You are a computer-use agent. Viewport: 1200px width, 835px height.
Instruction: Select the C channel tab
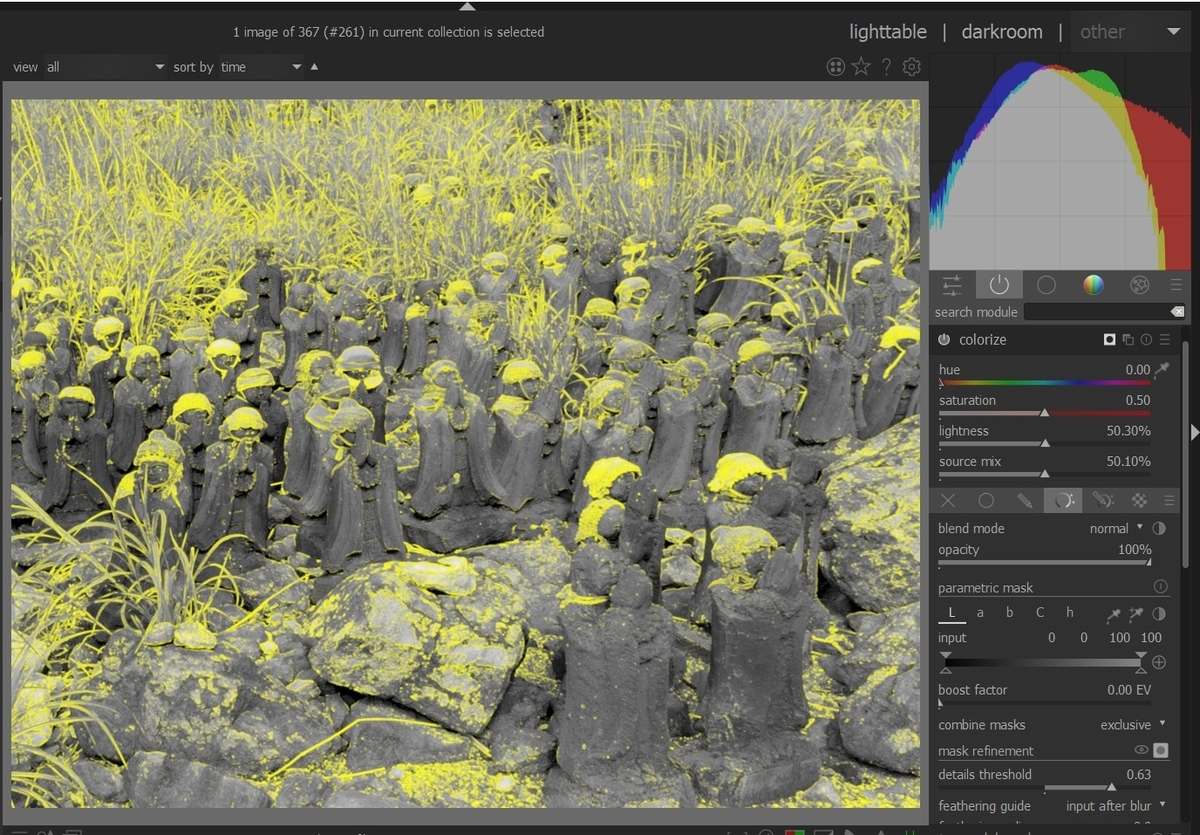(1039, 613)
